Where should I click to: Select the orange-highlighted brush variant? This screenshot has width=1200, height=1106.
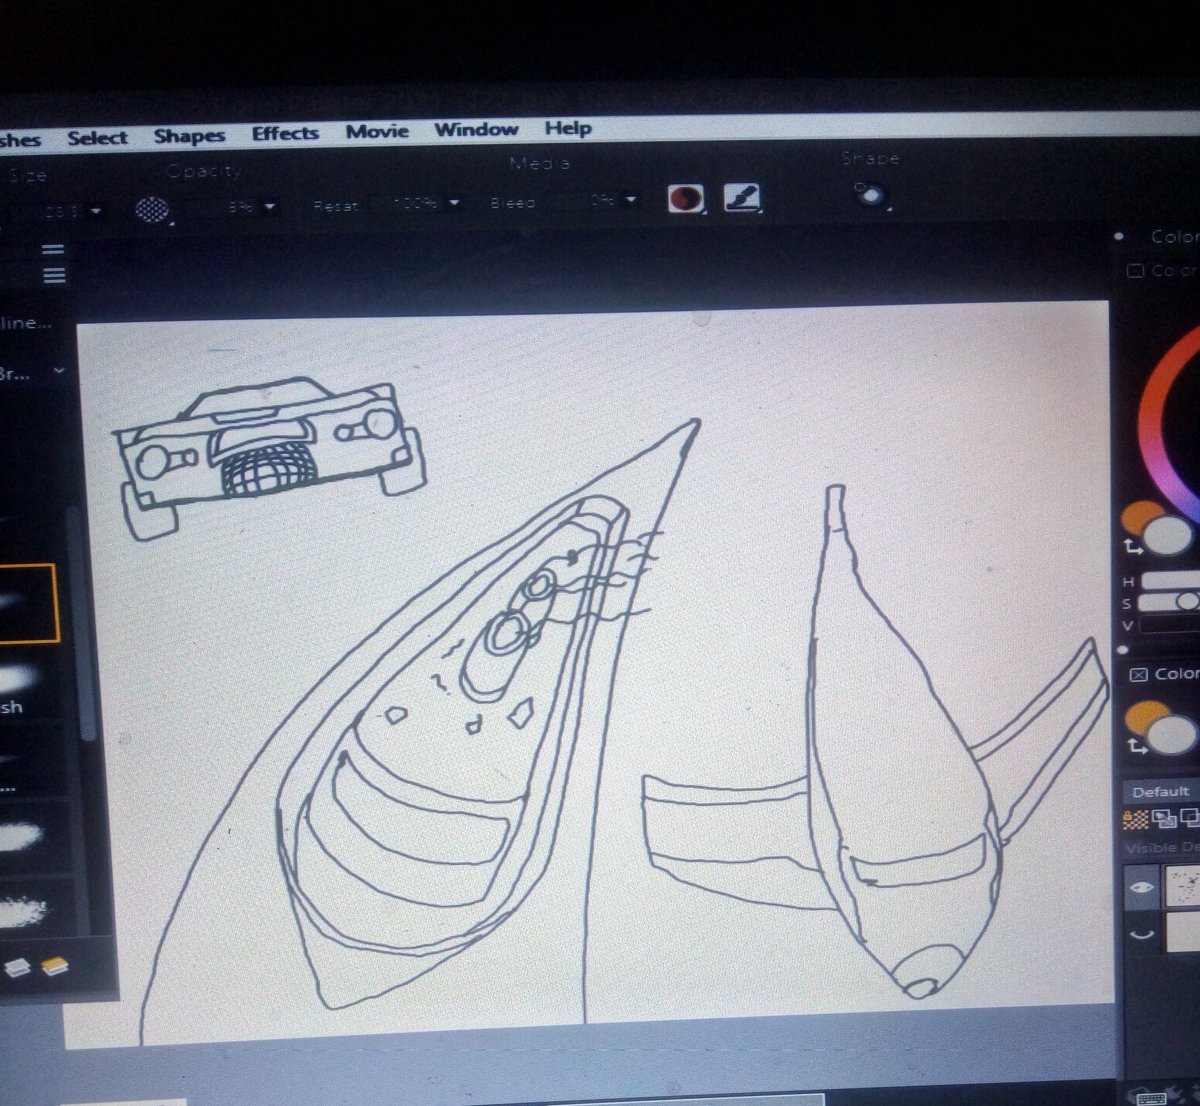coord(28,603)
